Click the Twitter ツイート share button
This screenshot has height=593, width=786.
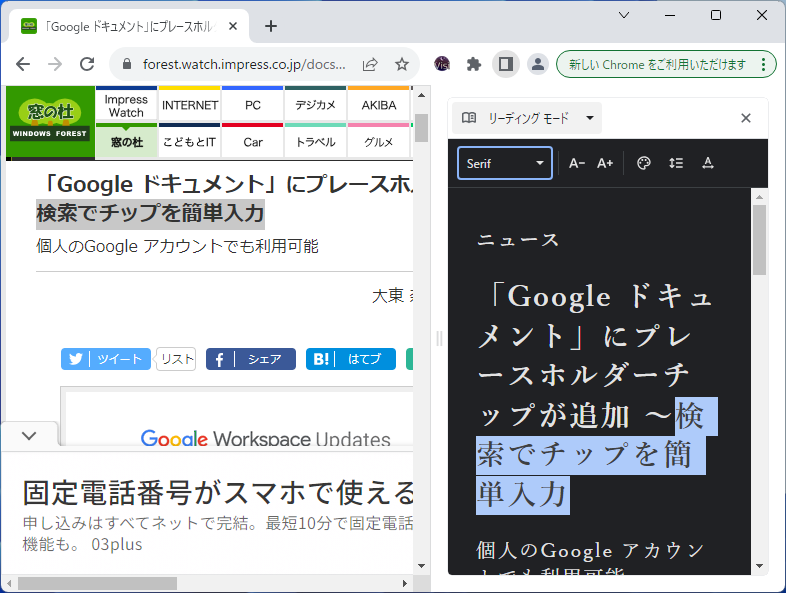tap(106, 359)
